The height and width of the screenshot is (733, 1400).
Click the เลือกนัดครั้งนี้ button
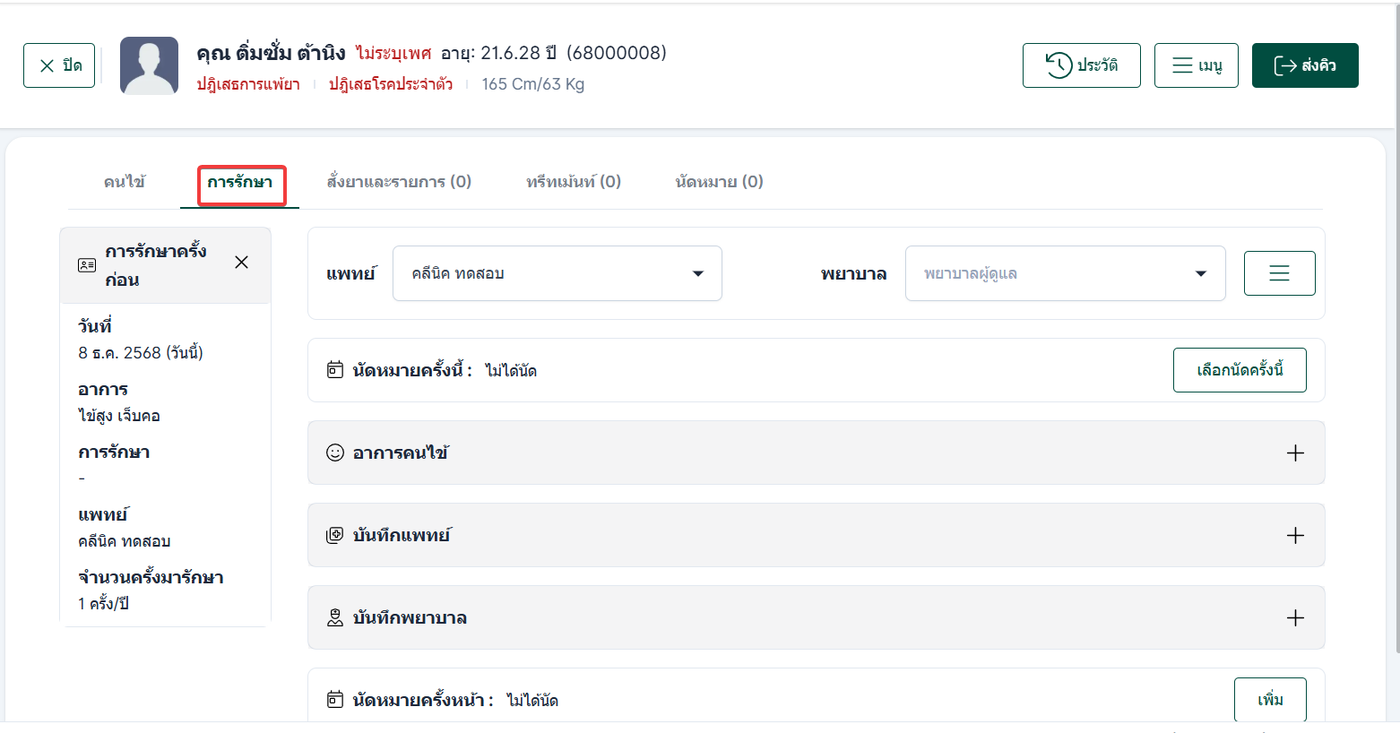(1240, 371)
